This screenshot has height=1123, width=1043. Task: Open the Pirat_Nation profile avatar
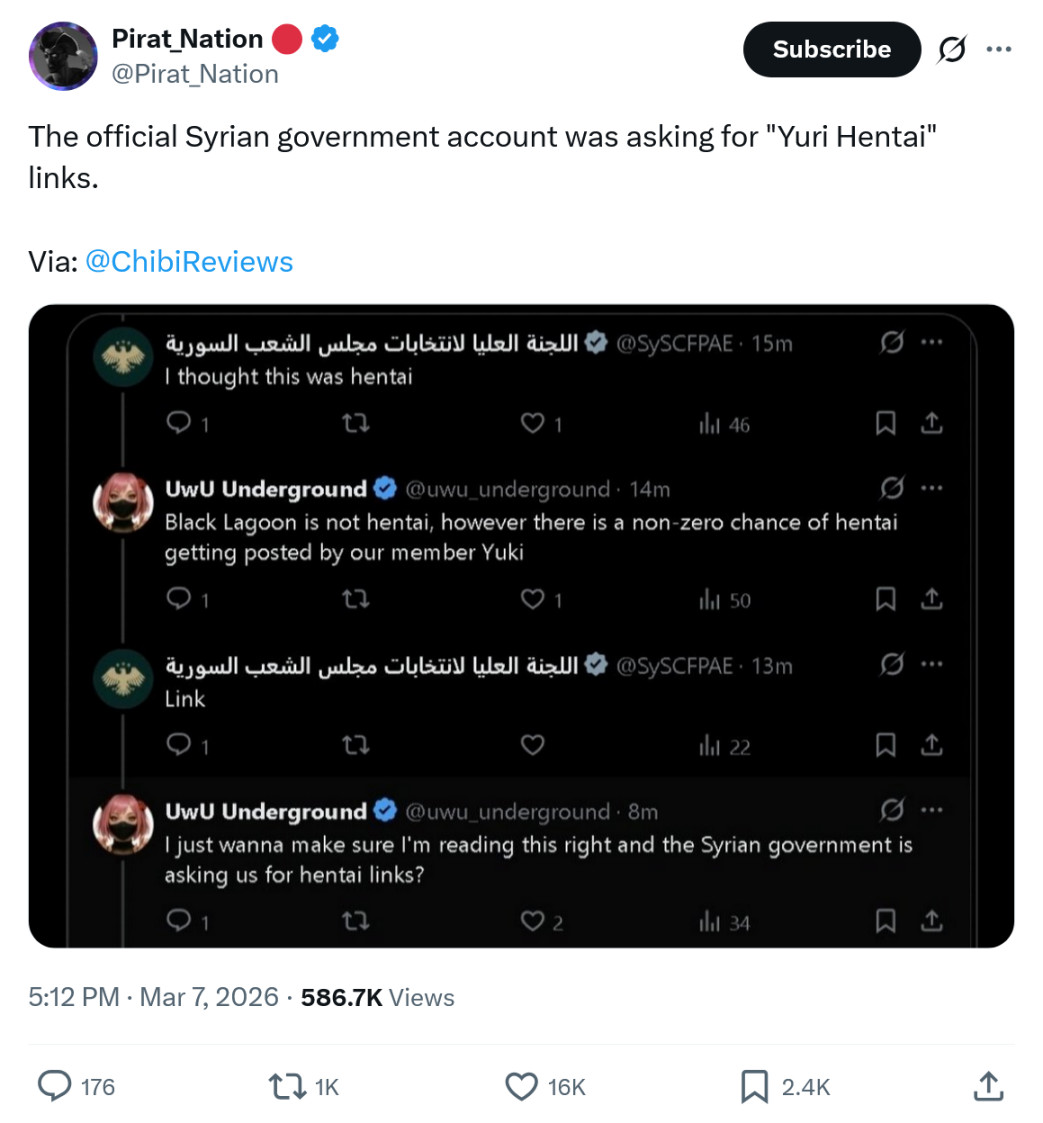(x=63, y=56)
